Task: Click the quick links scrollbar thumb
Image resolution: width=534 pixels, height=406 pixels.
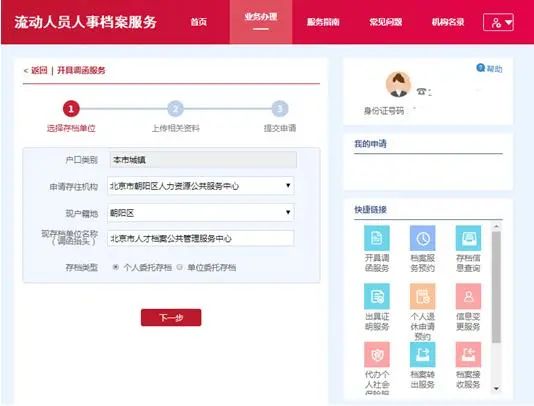Action: (x=496, y=287)
